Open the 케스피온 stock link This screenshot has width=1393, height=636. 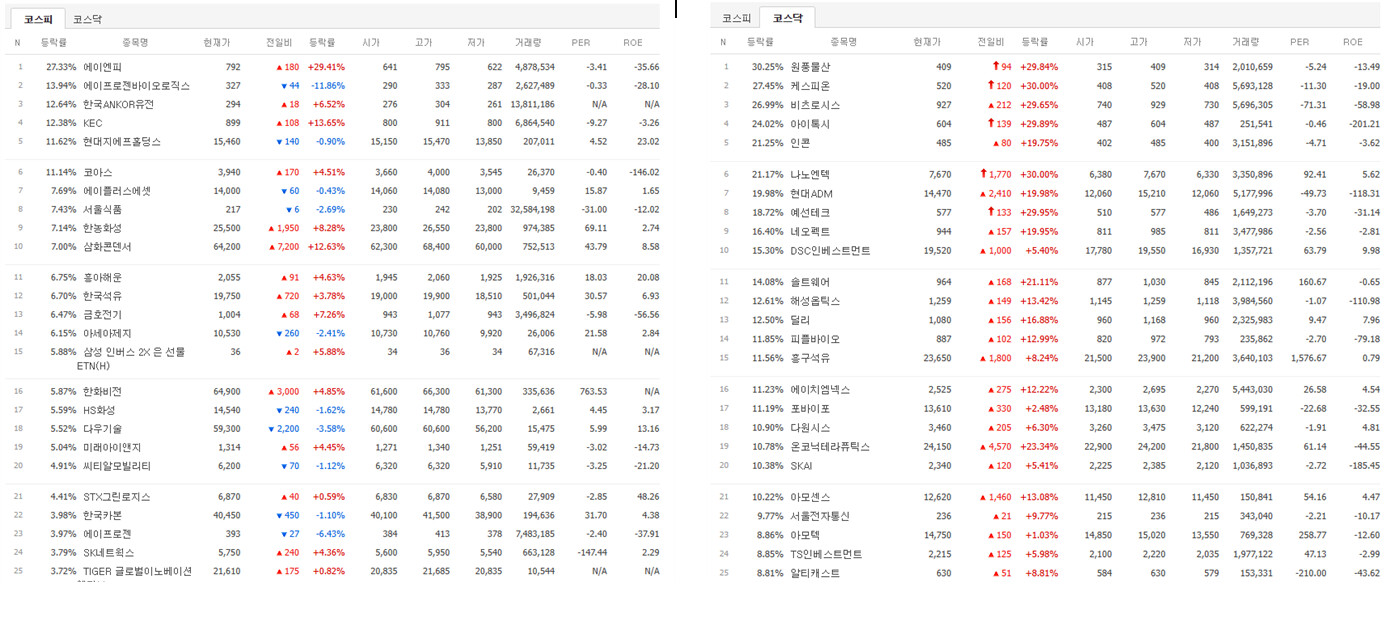click(810, 86)
